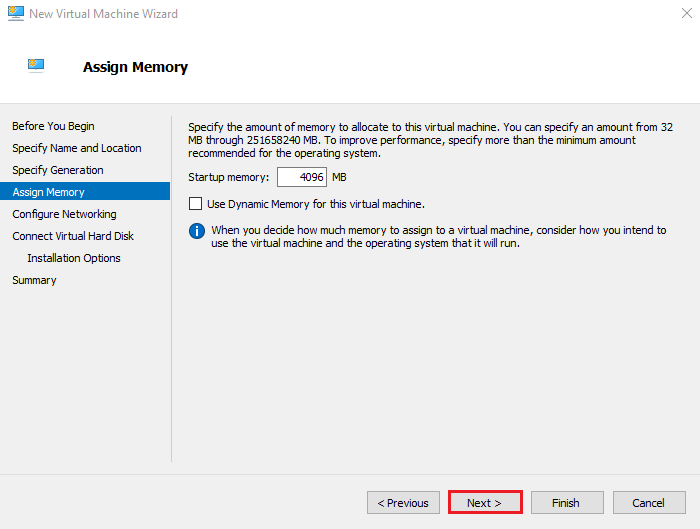
Task: Go to the Before You Begin step
Action: pyautogui.click(x=53, y=126)
